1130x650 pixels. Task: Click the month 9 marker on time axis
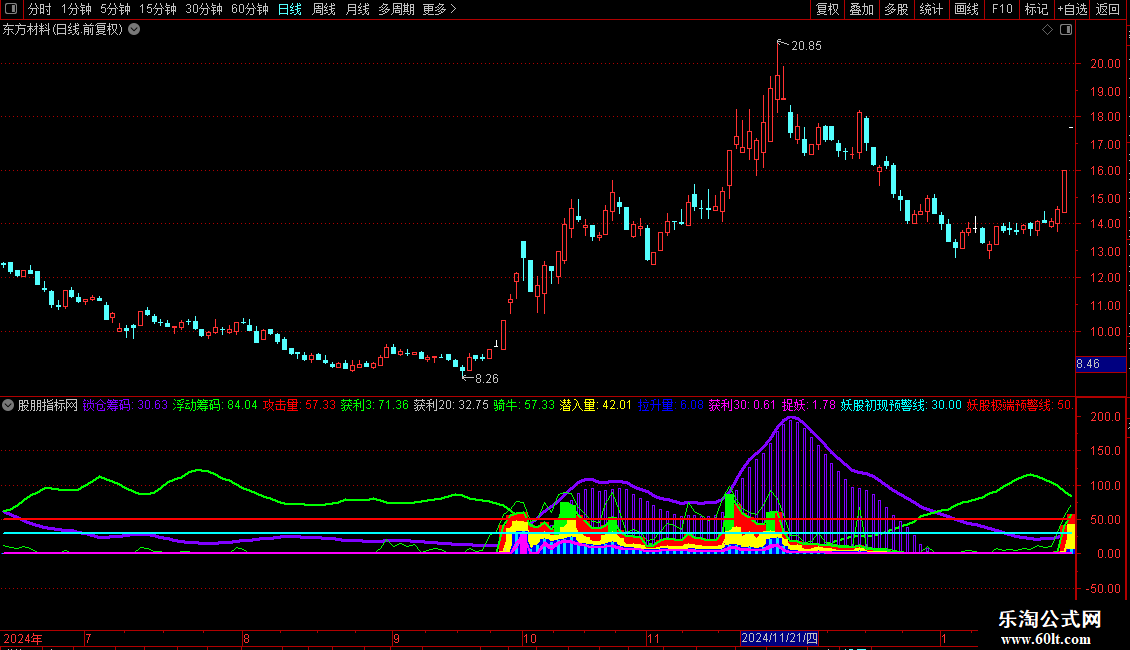[396, 638]
